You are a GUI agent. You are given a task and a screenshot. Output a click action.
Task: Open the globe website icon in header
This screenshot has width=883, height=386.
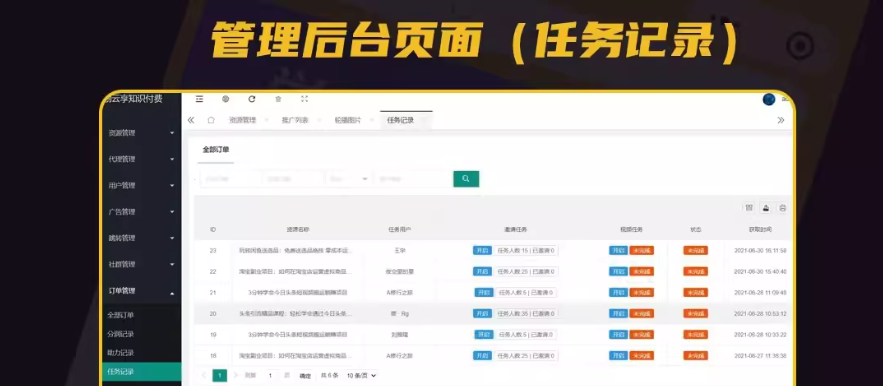(x=226, y=99)
